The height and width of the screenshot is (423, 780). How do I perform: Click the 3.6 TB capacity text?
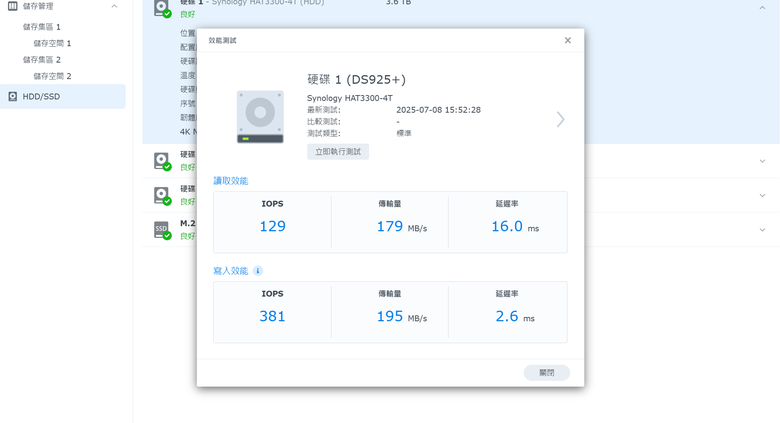tap(398, 2)
